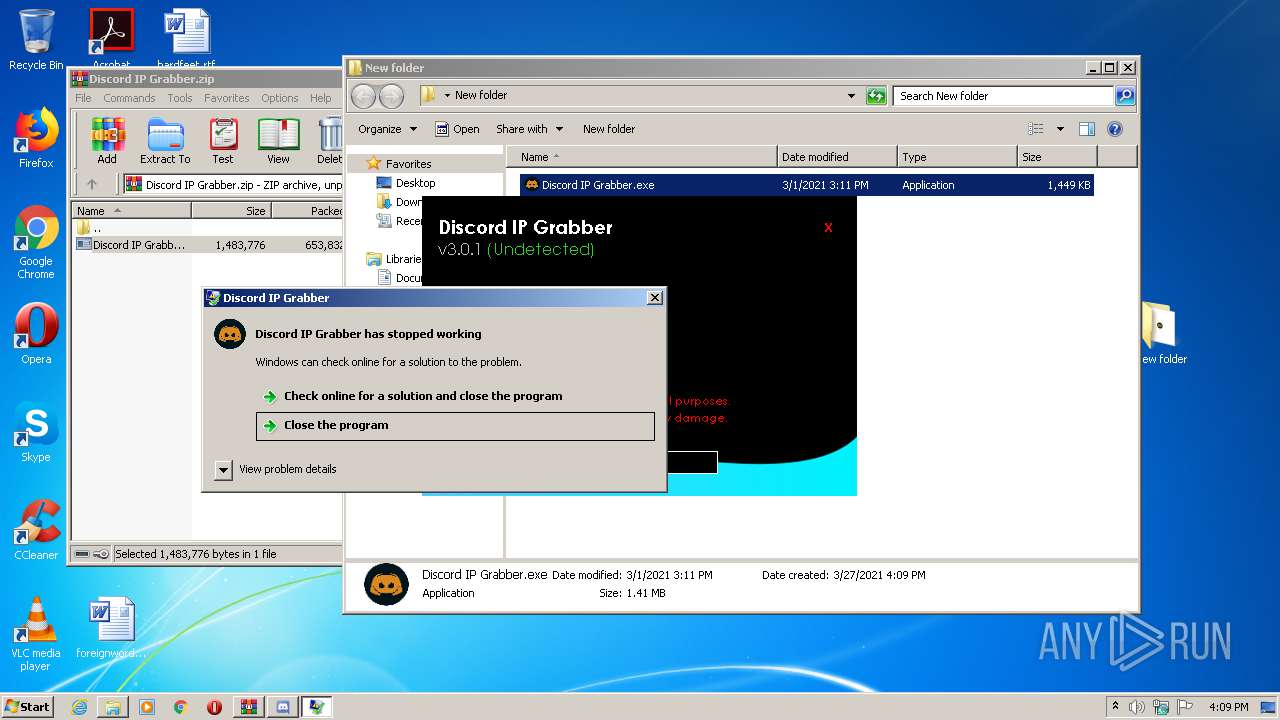Select the Acrobat desktop shortcut
The width and height of the screenshot is (1280, 720).
coord(111,36)
